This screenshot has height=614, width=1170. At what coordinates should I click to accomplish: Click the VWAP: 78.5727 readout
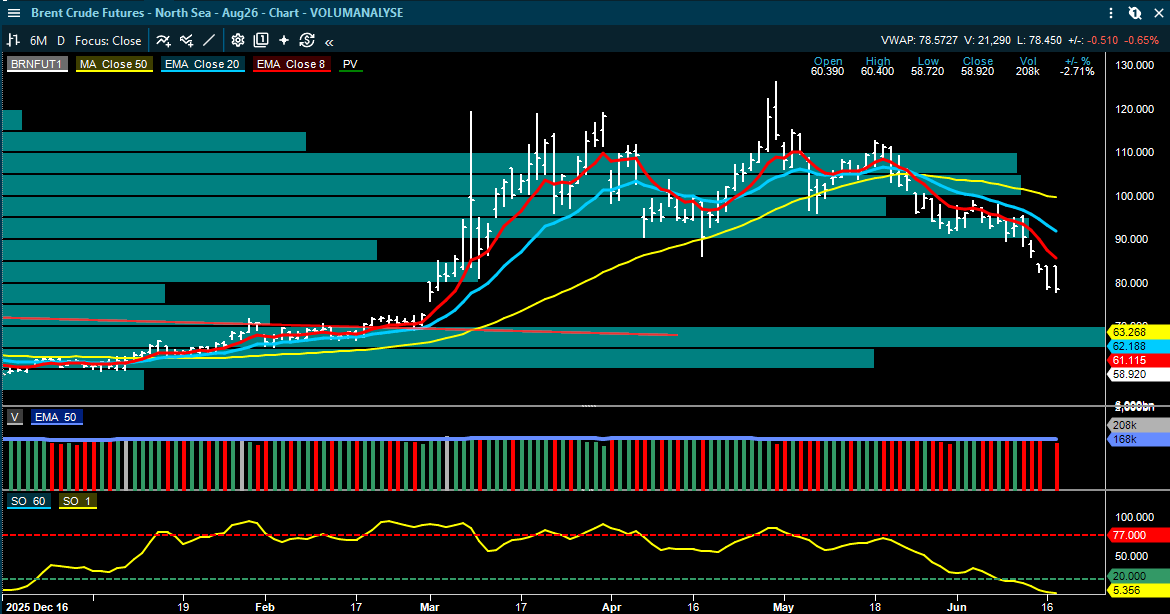click(919, 40)
